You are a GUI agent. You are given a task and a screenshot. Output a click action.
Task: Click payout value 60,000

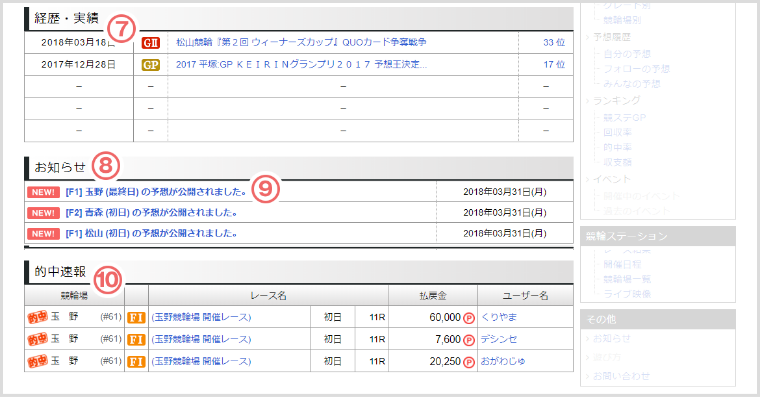point(445,318)
